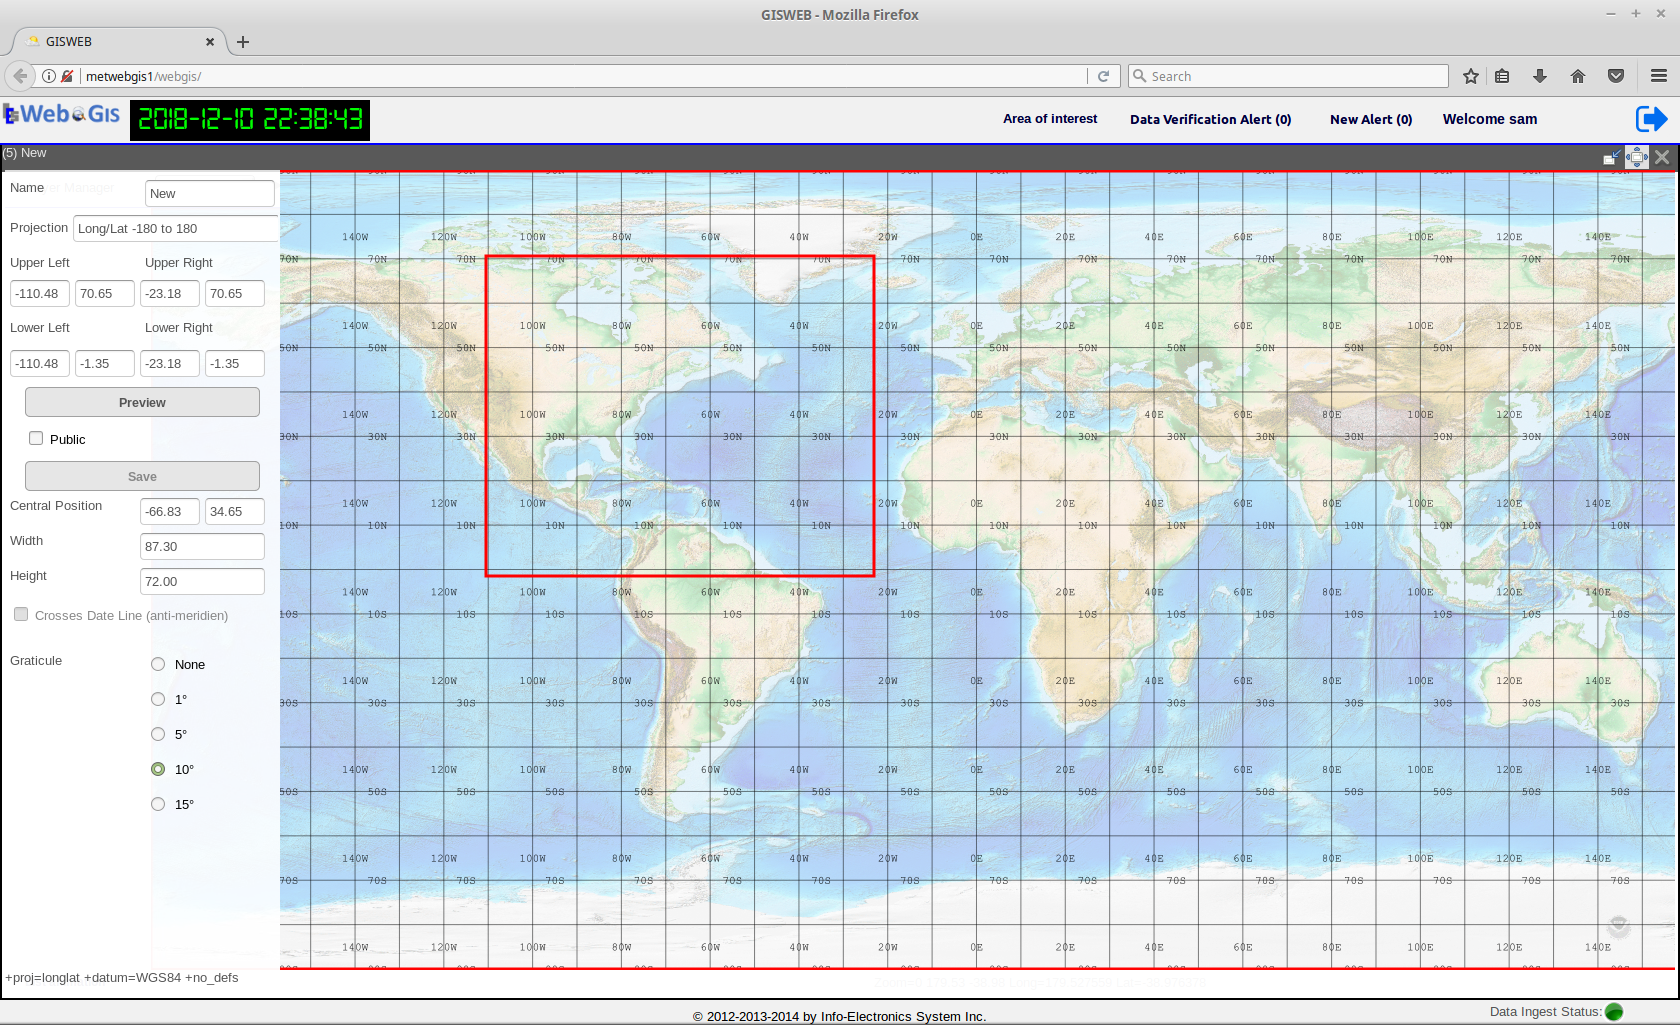Toggle the panel maximize icon
The image size is (1680, 1025).
click(x=1637, y=157)
